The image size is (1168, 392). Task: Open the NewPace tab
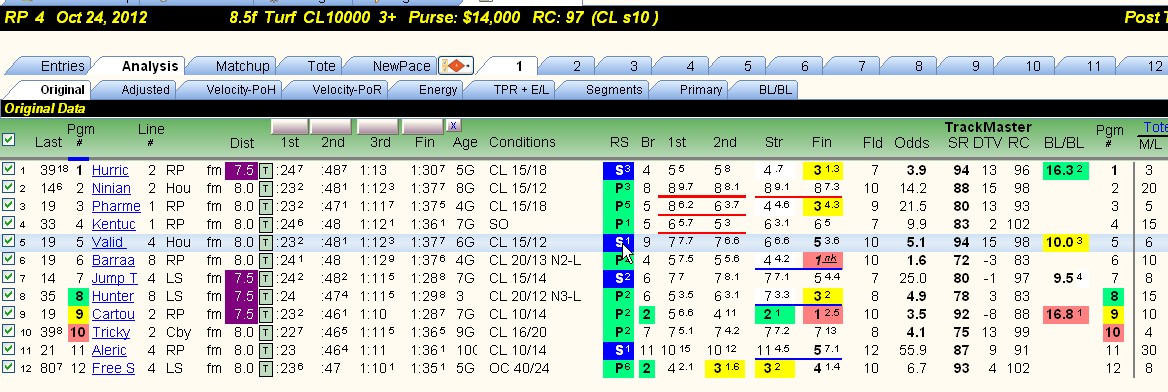(401, 66)
